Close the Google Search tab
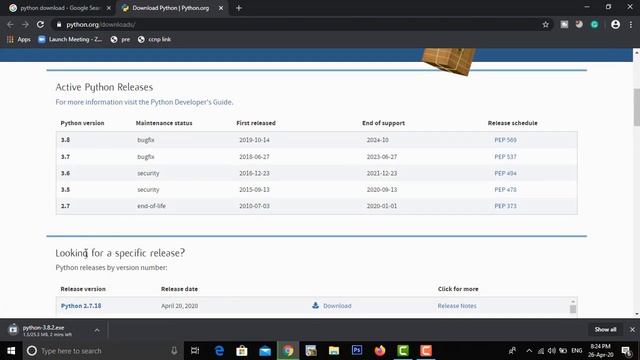 coord(109,8)
